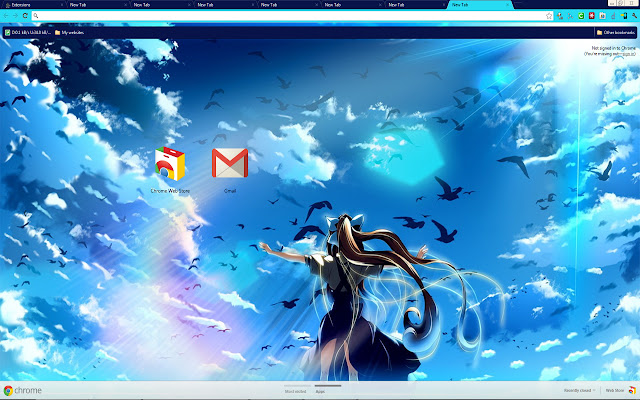Switch to the Most visited section
Viewport: 640px width, 400px height.
(x=295, y=391)
